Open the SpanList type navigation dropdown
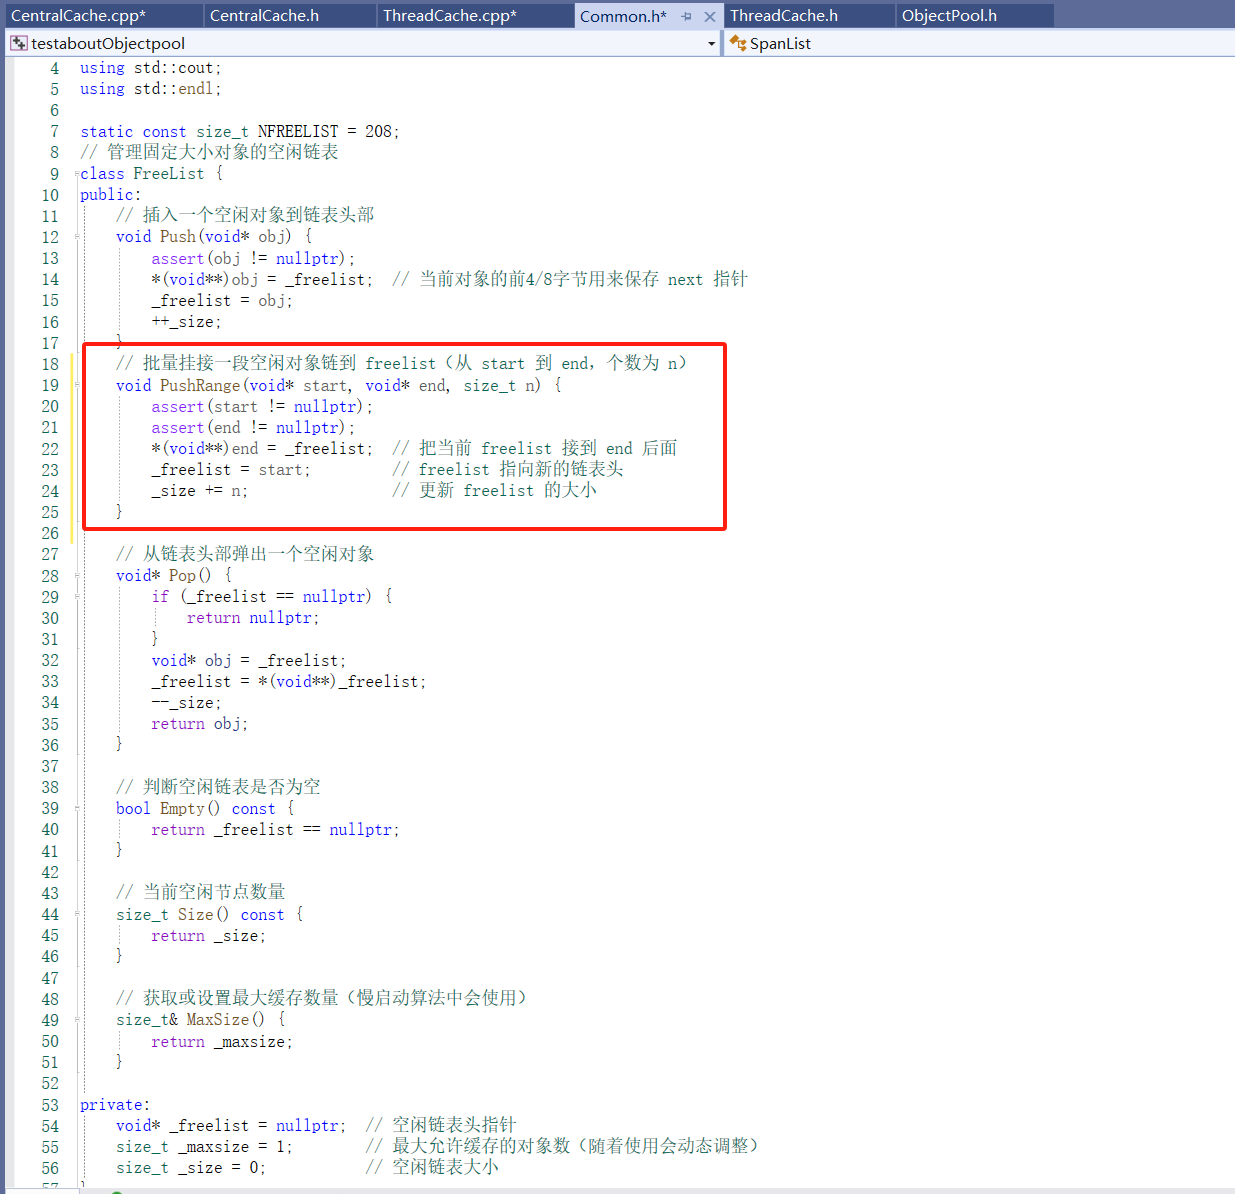 tap(980, 44)
